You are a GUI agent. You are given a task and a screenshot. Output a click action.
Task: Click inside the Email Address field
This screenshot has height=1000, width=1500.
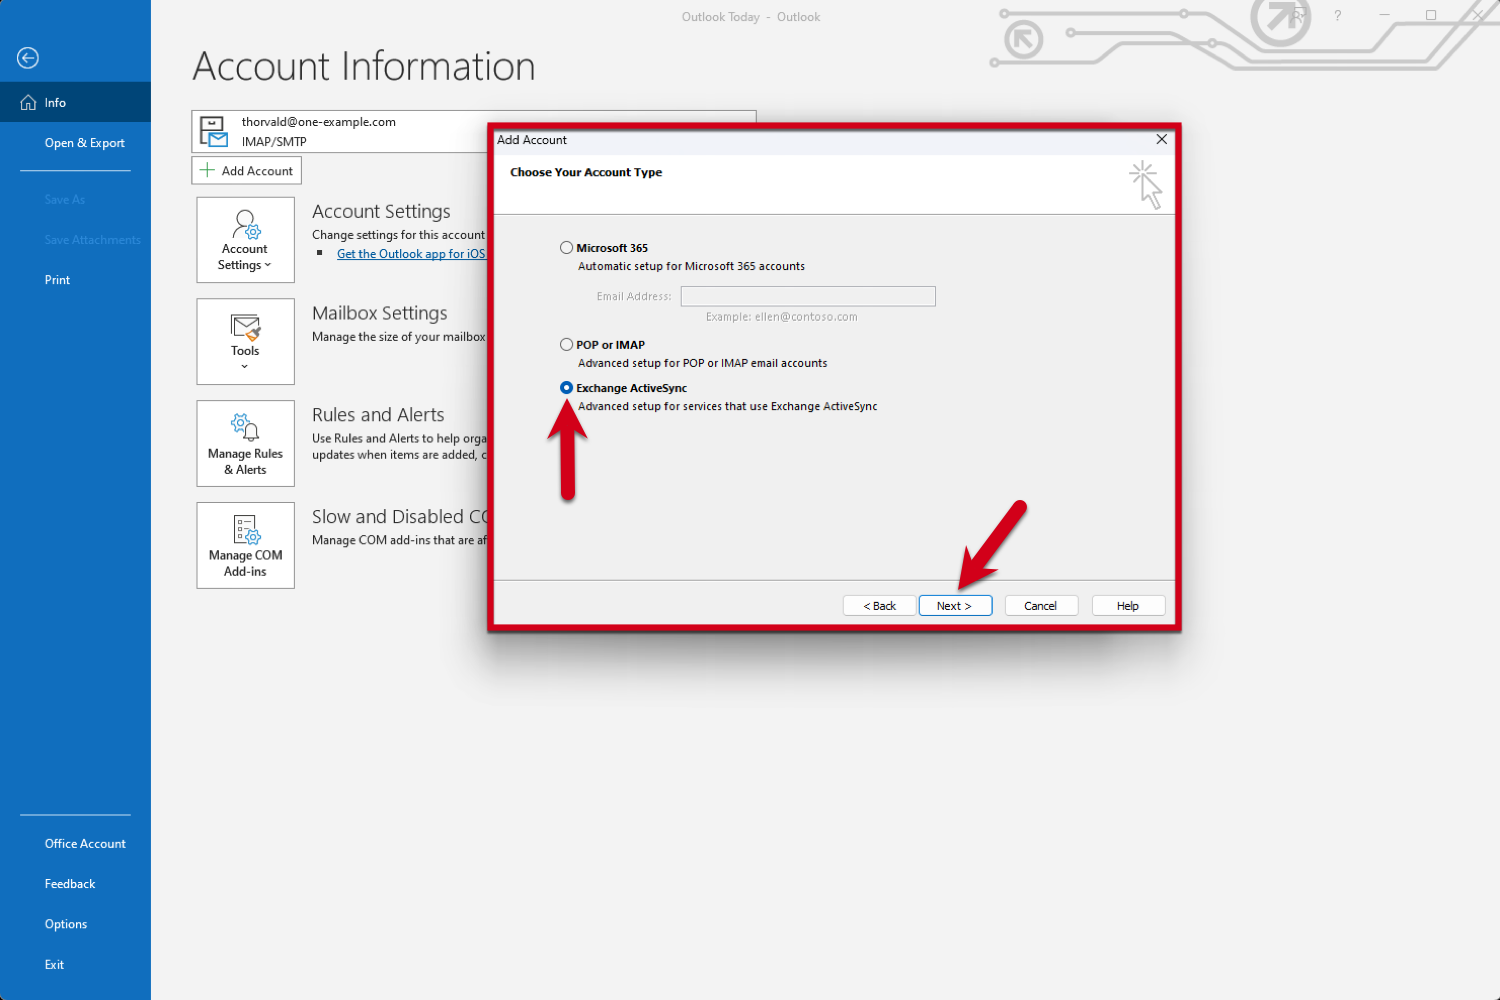tap(807, 296)
